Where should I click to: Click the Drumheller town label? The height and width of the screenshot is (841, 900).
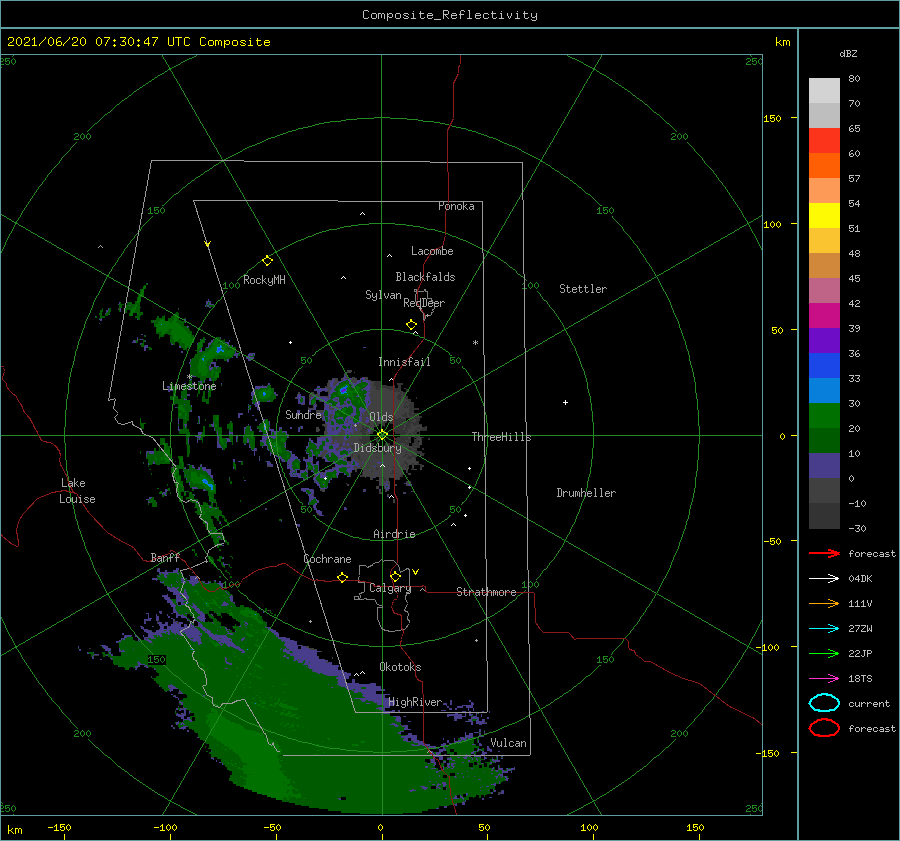[x=586, y=493]
